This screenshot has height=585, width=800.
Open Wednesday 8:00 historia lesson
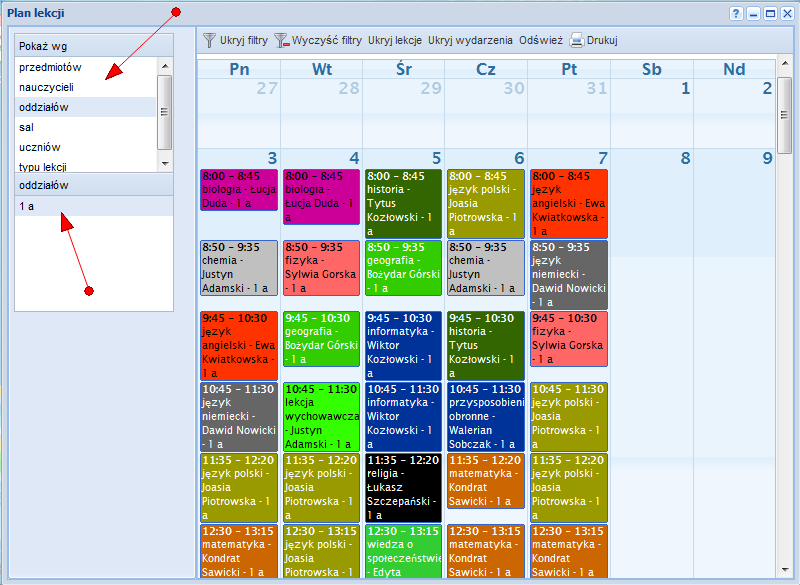click(x=404, y=204)
